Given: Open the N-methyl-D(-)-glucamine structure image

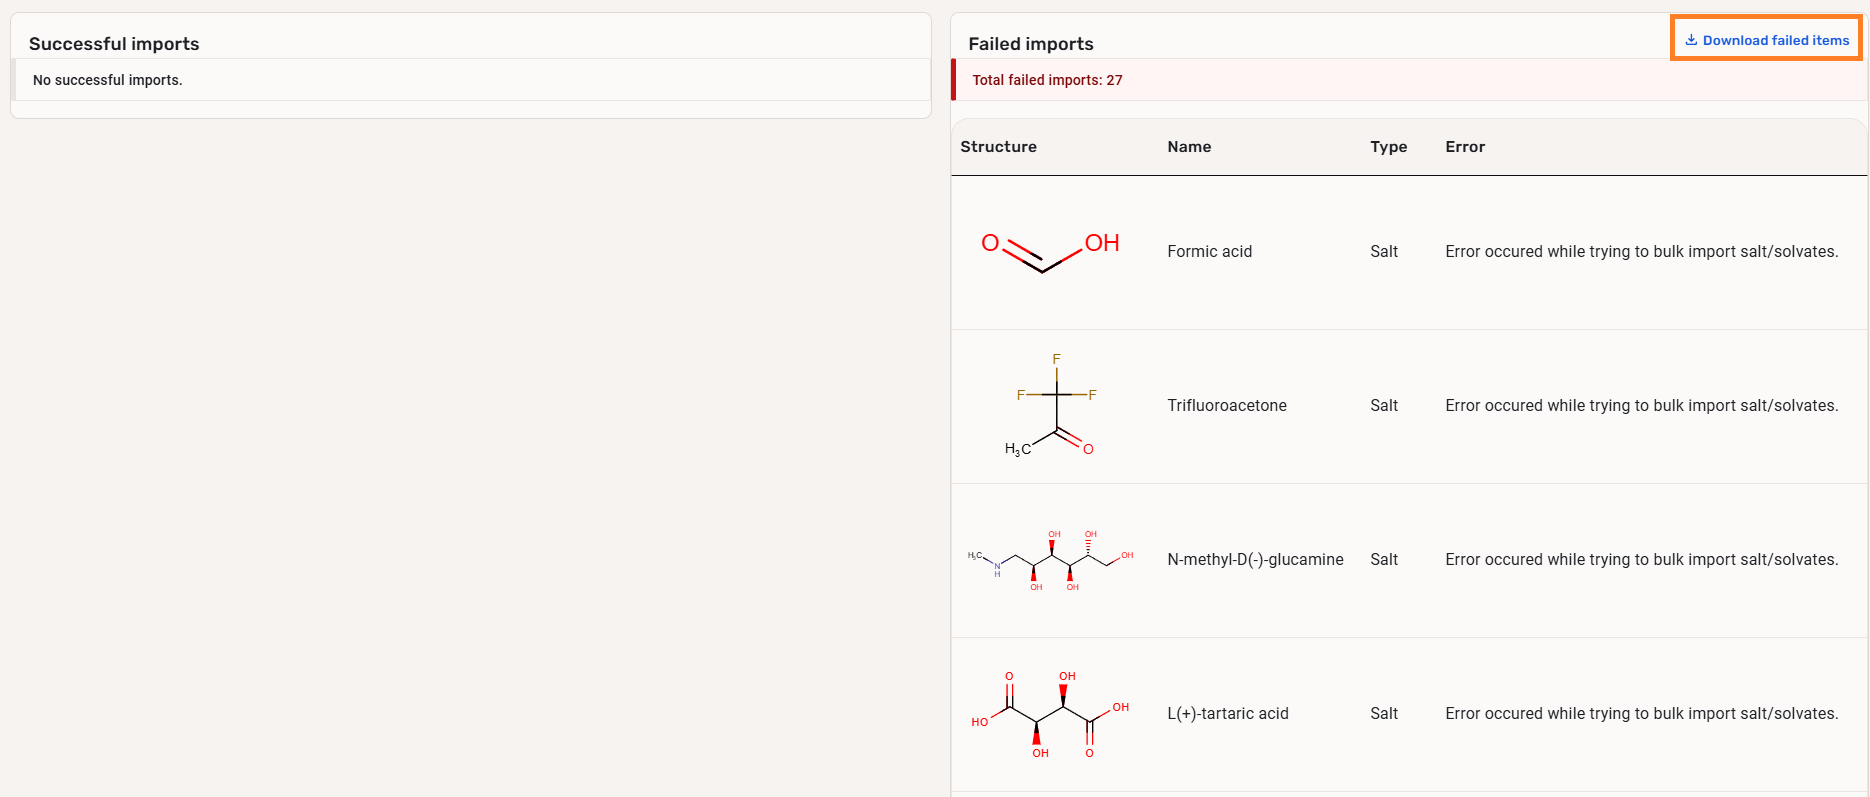Looking at the screenshot, I should (x=1050, y=560).
